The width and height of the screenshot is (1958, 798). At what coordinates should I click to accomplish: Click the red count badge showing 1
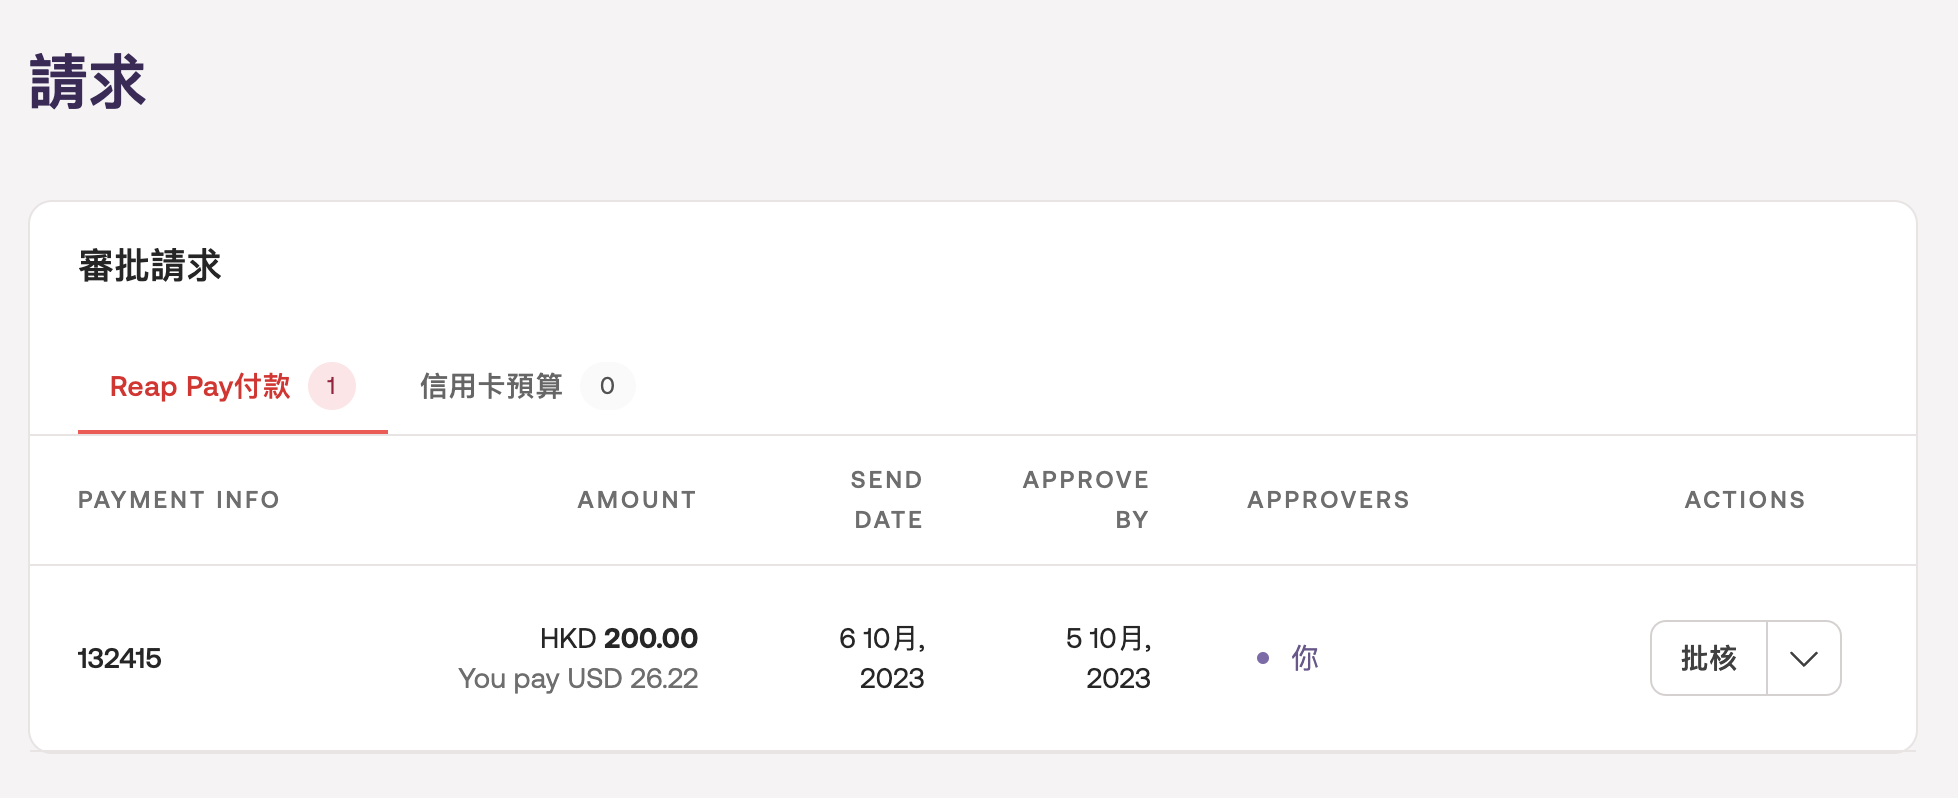(331, 386)
